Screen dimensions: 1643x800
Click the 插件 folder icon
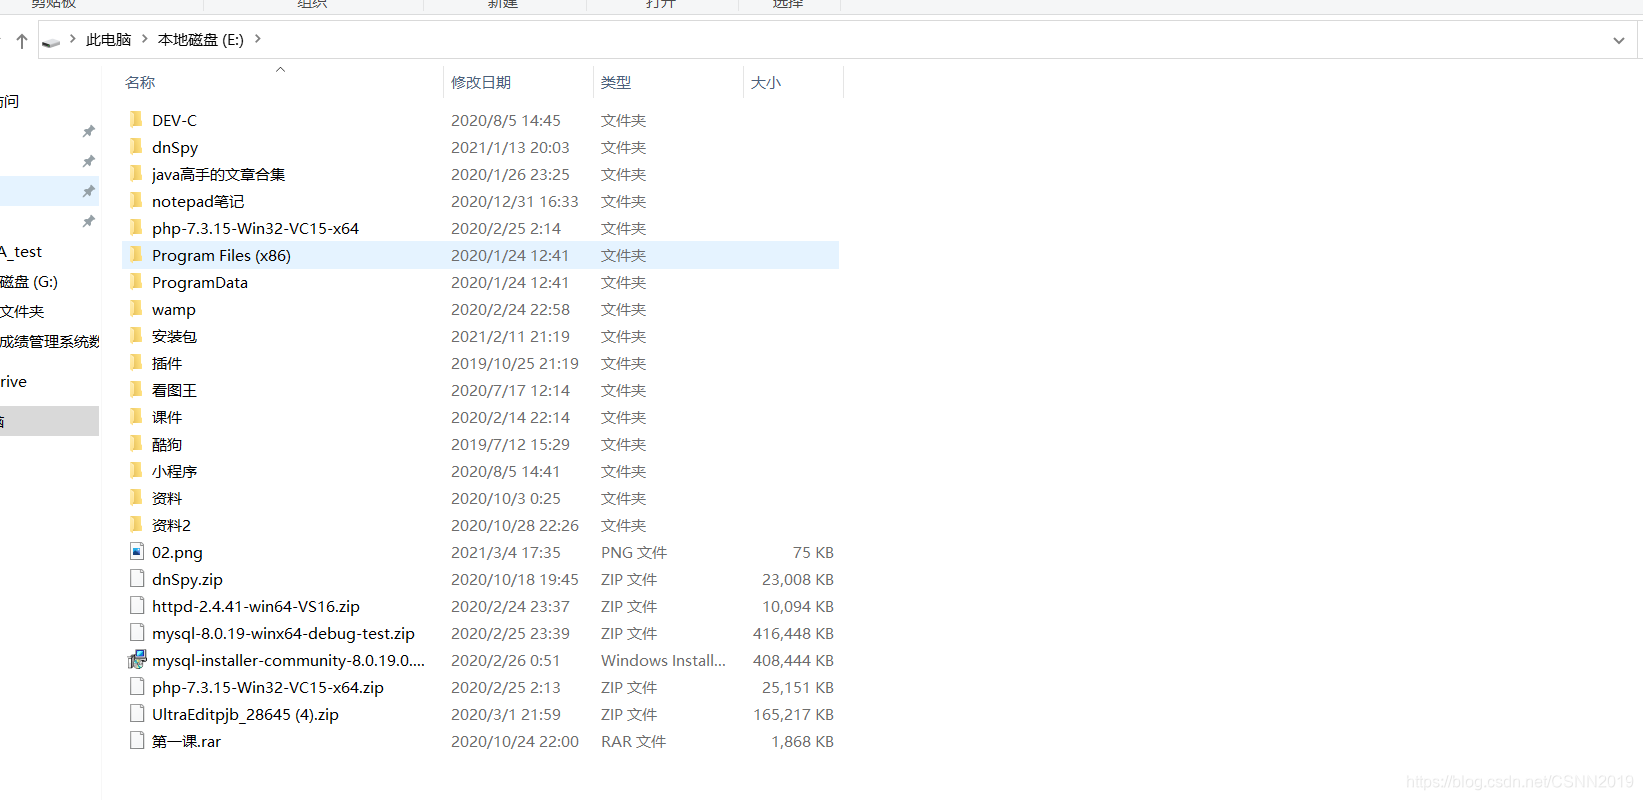(137, 363)
